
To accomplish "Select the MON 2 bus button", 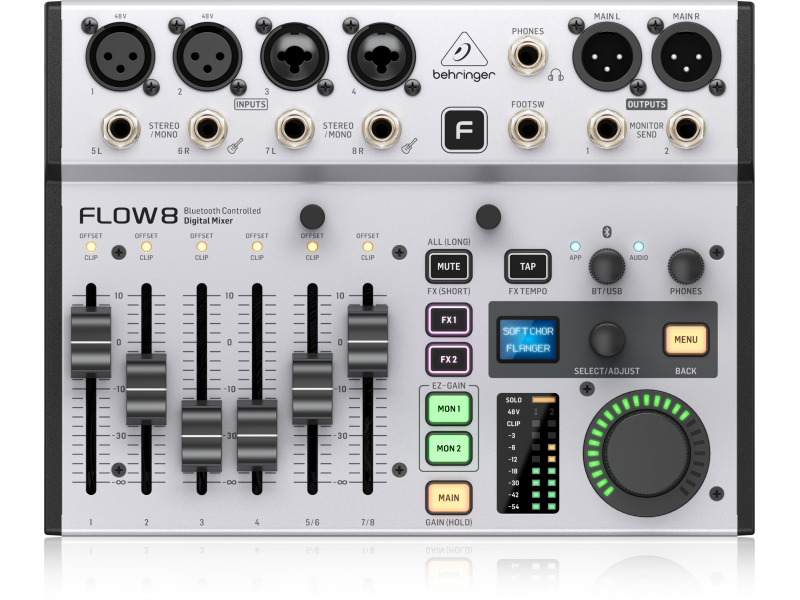I will pyautogui.click(x=448, y=448).
